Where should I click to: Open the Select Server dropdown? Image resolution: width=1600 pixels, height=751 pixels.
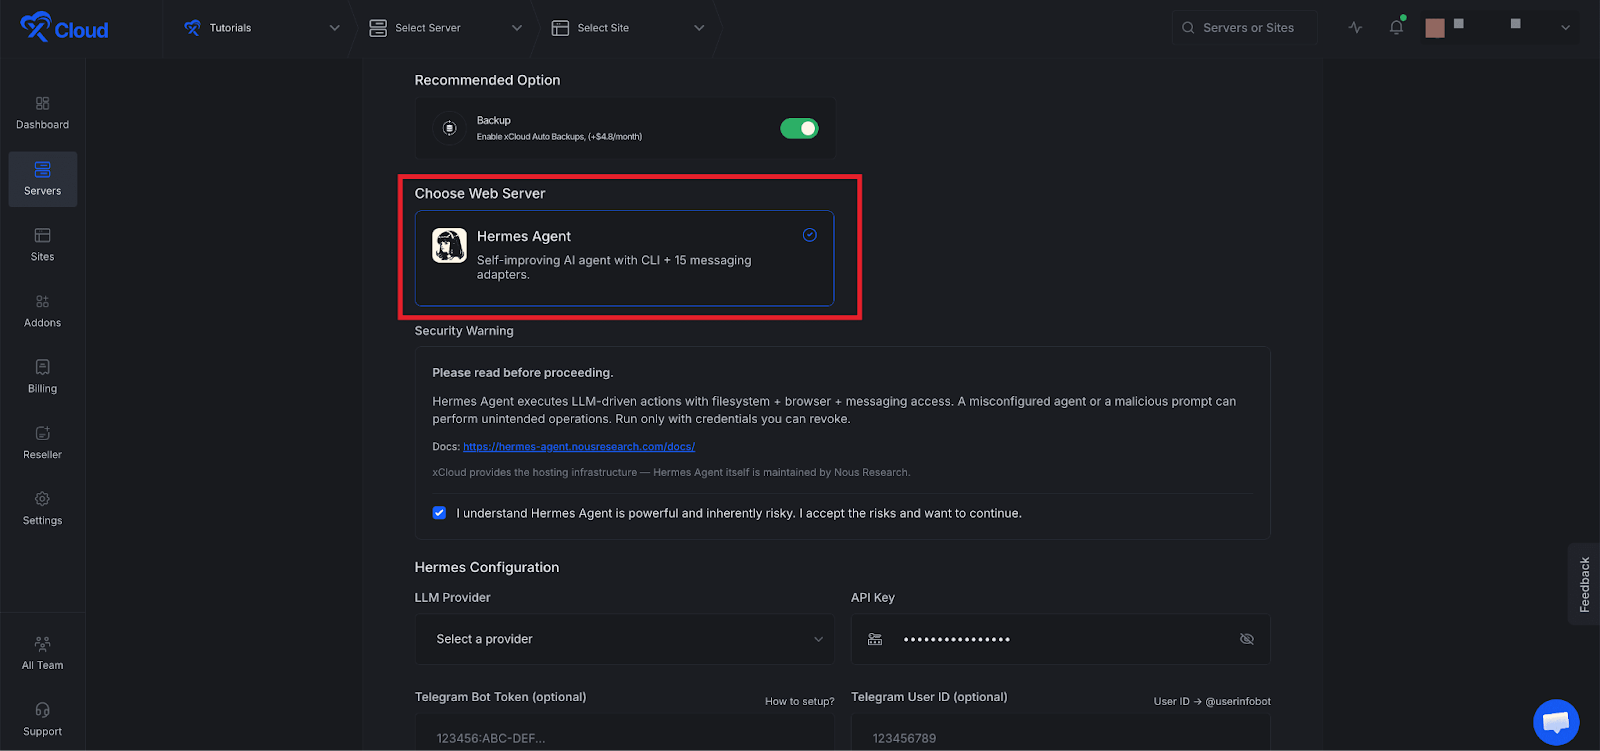pos(446,28)
